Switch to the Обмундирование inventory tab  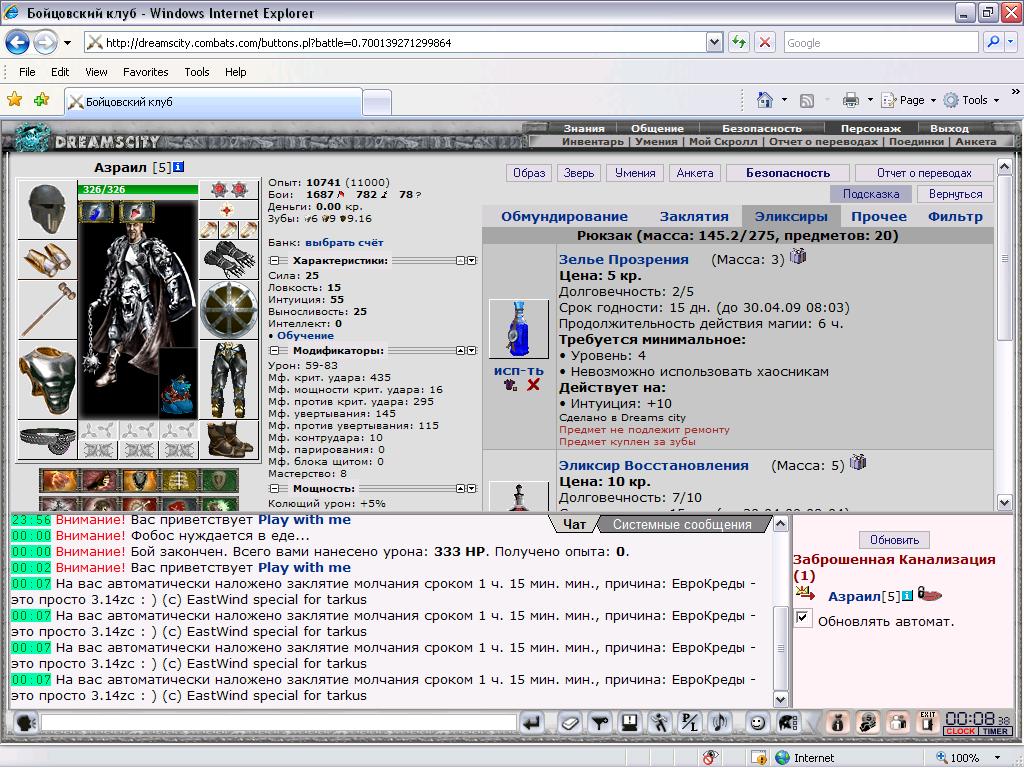pyautogui.click(x=564, y=216)
